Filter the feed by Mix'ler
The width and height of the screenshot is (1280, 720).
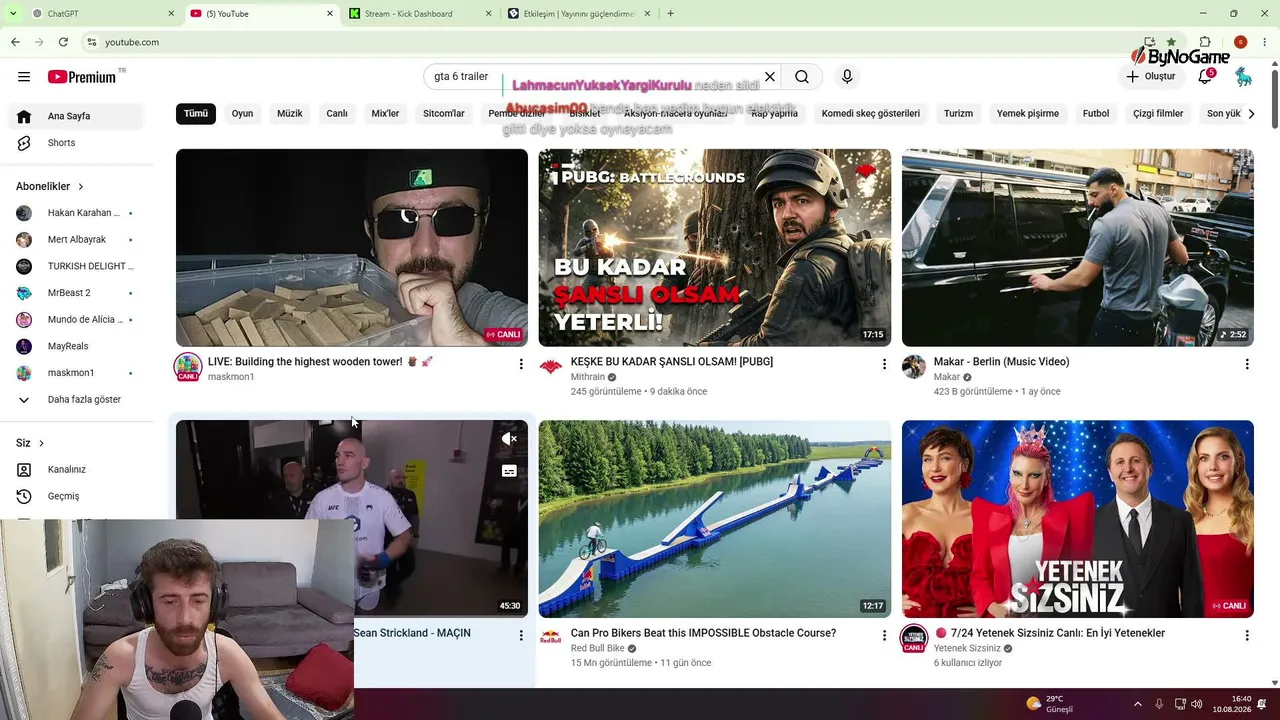(385, 113)
